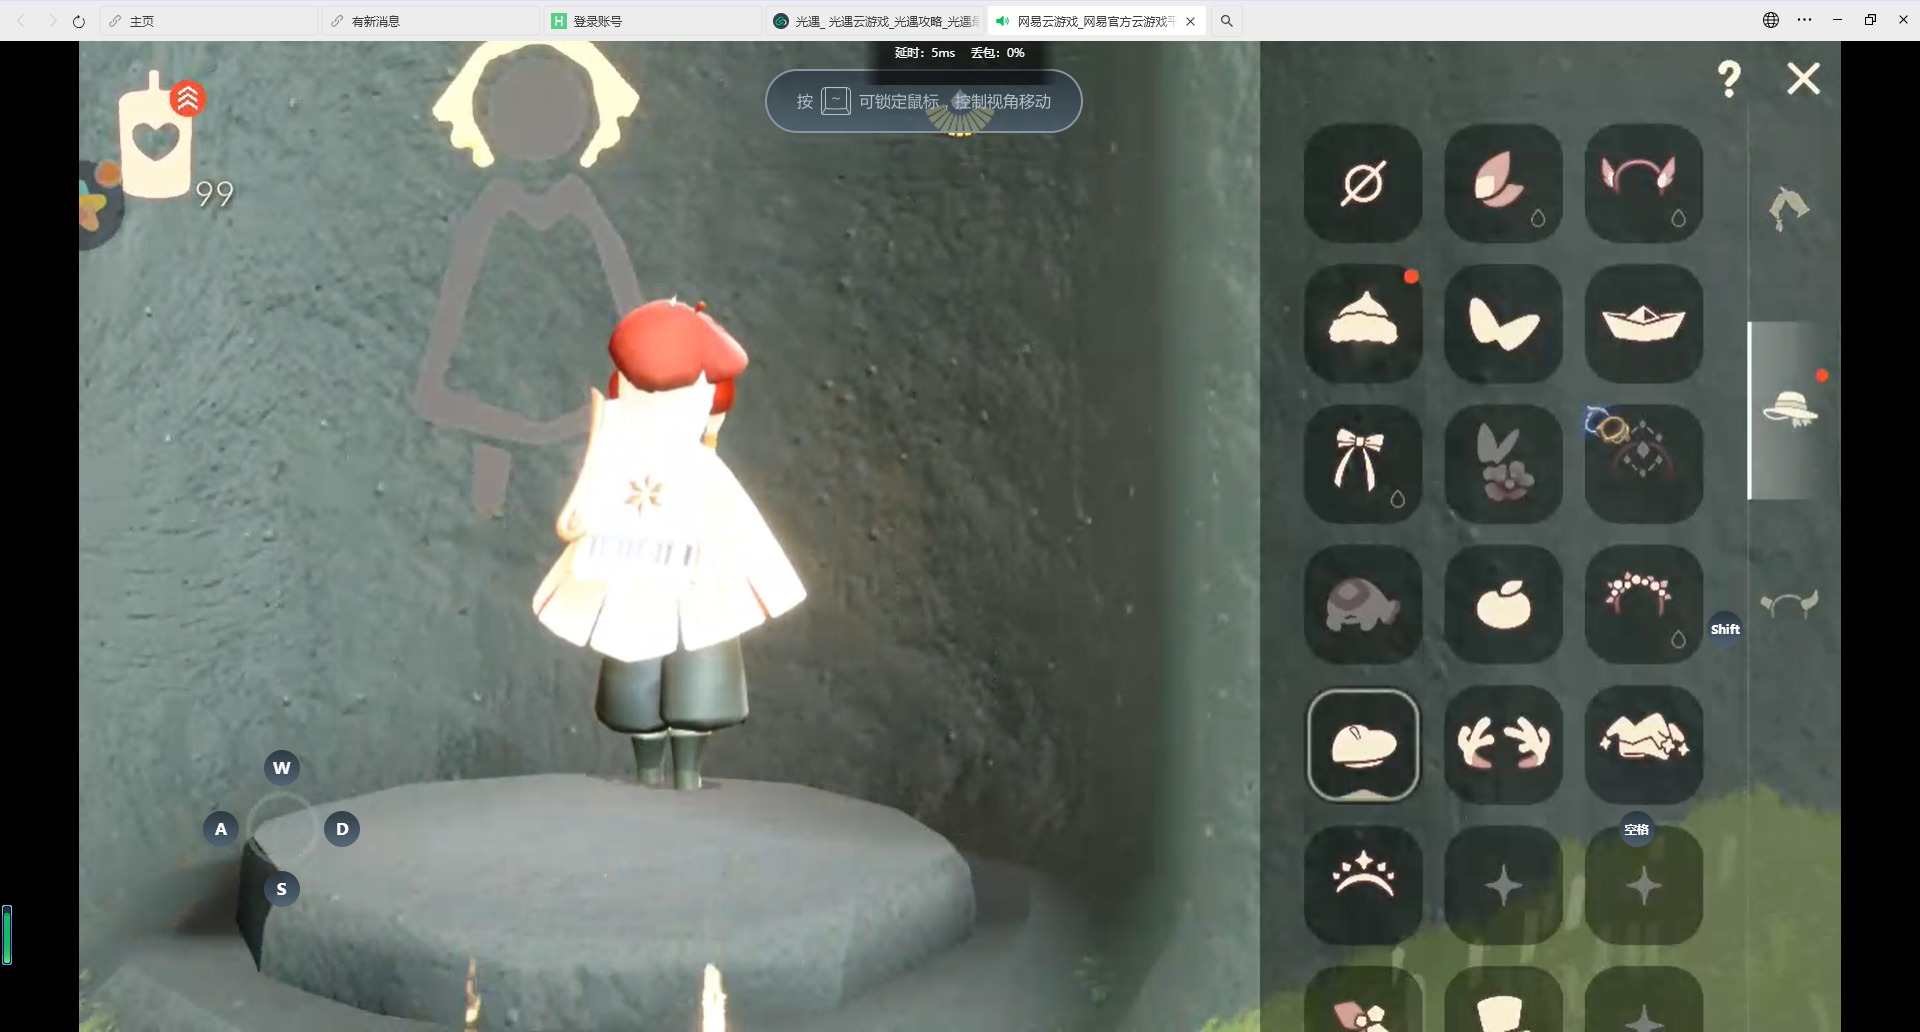Equip the paper boat hat
Viewport: 1920px width, 1032px height.
(1643, 323)
